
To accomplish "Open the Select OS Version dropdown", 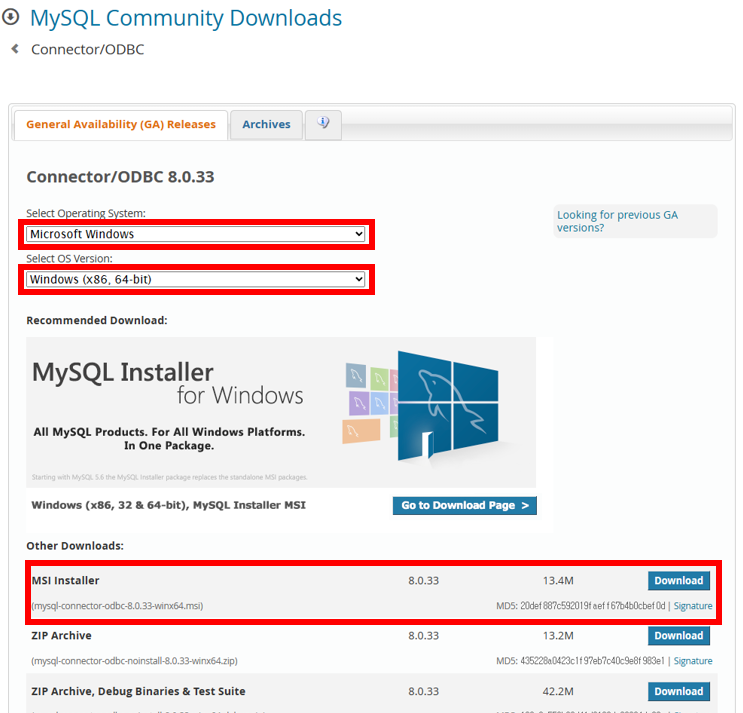I will 196,280.
